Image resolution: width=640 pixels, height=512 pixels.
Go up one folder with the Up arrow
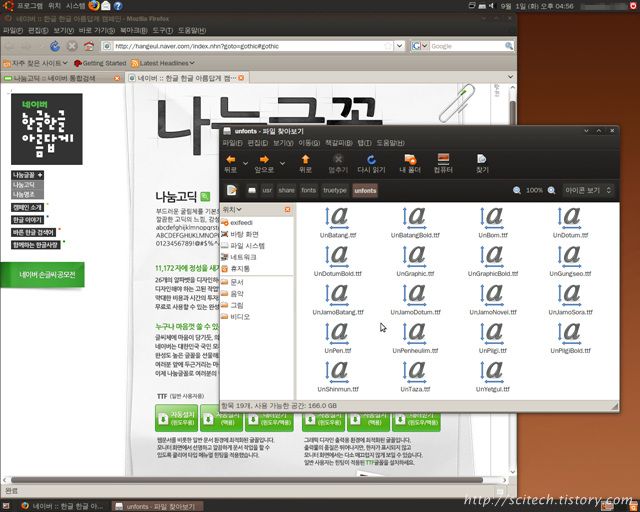[x=305, y=160]
